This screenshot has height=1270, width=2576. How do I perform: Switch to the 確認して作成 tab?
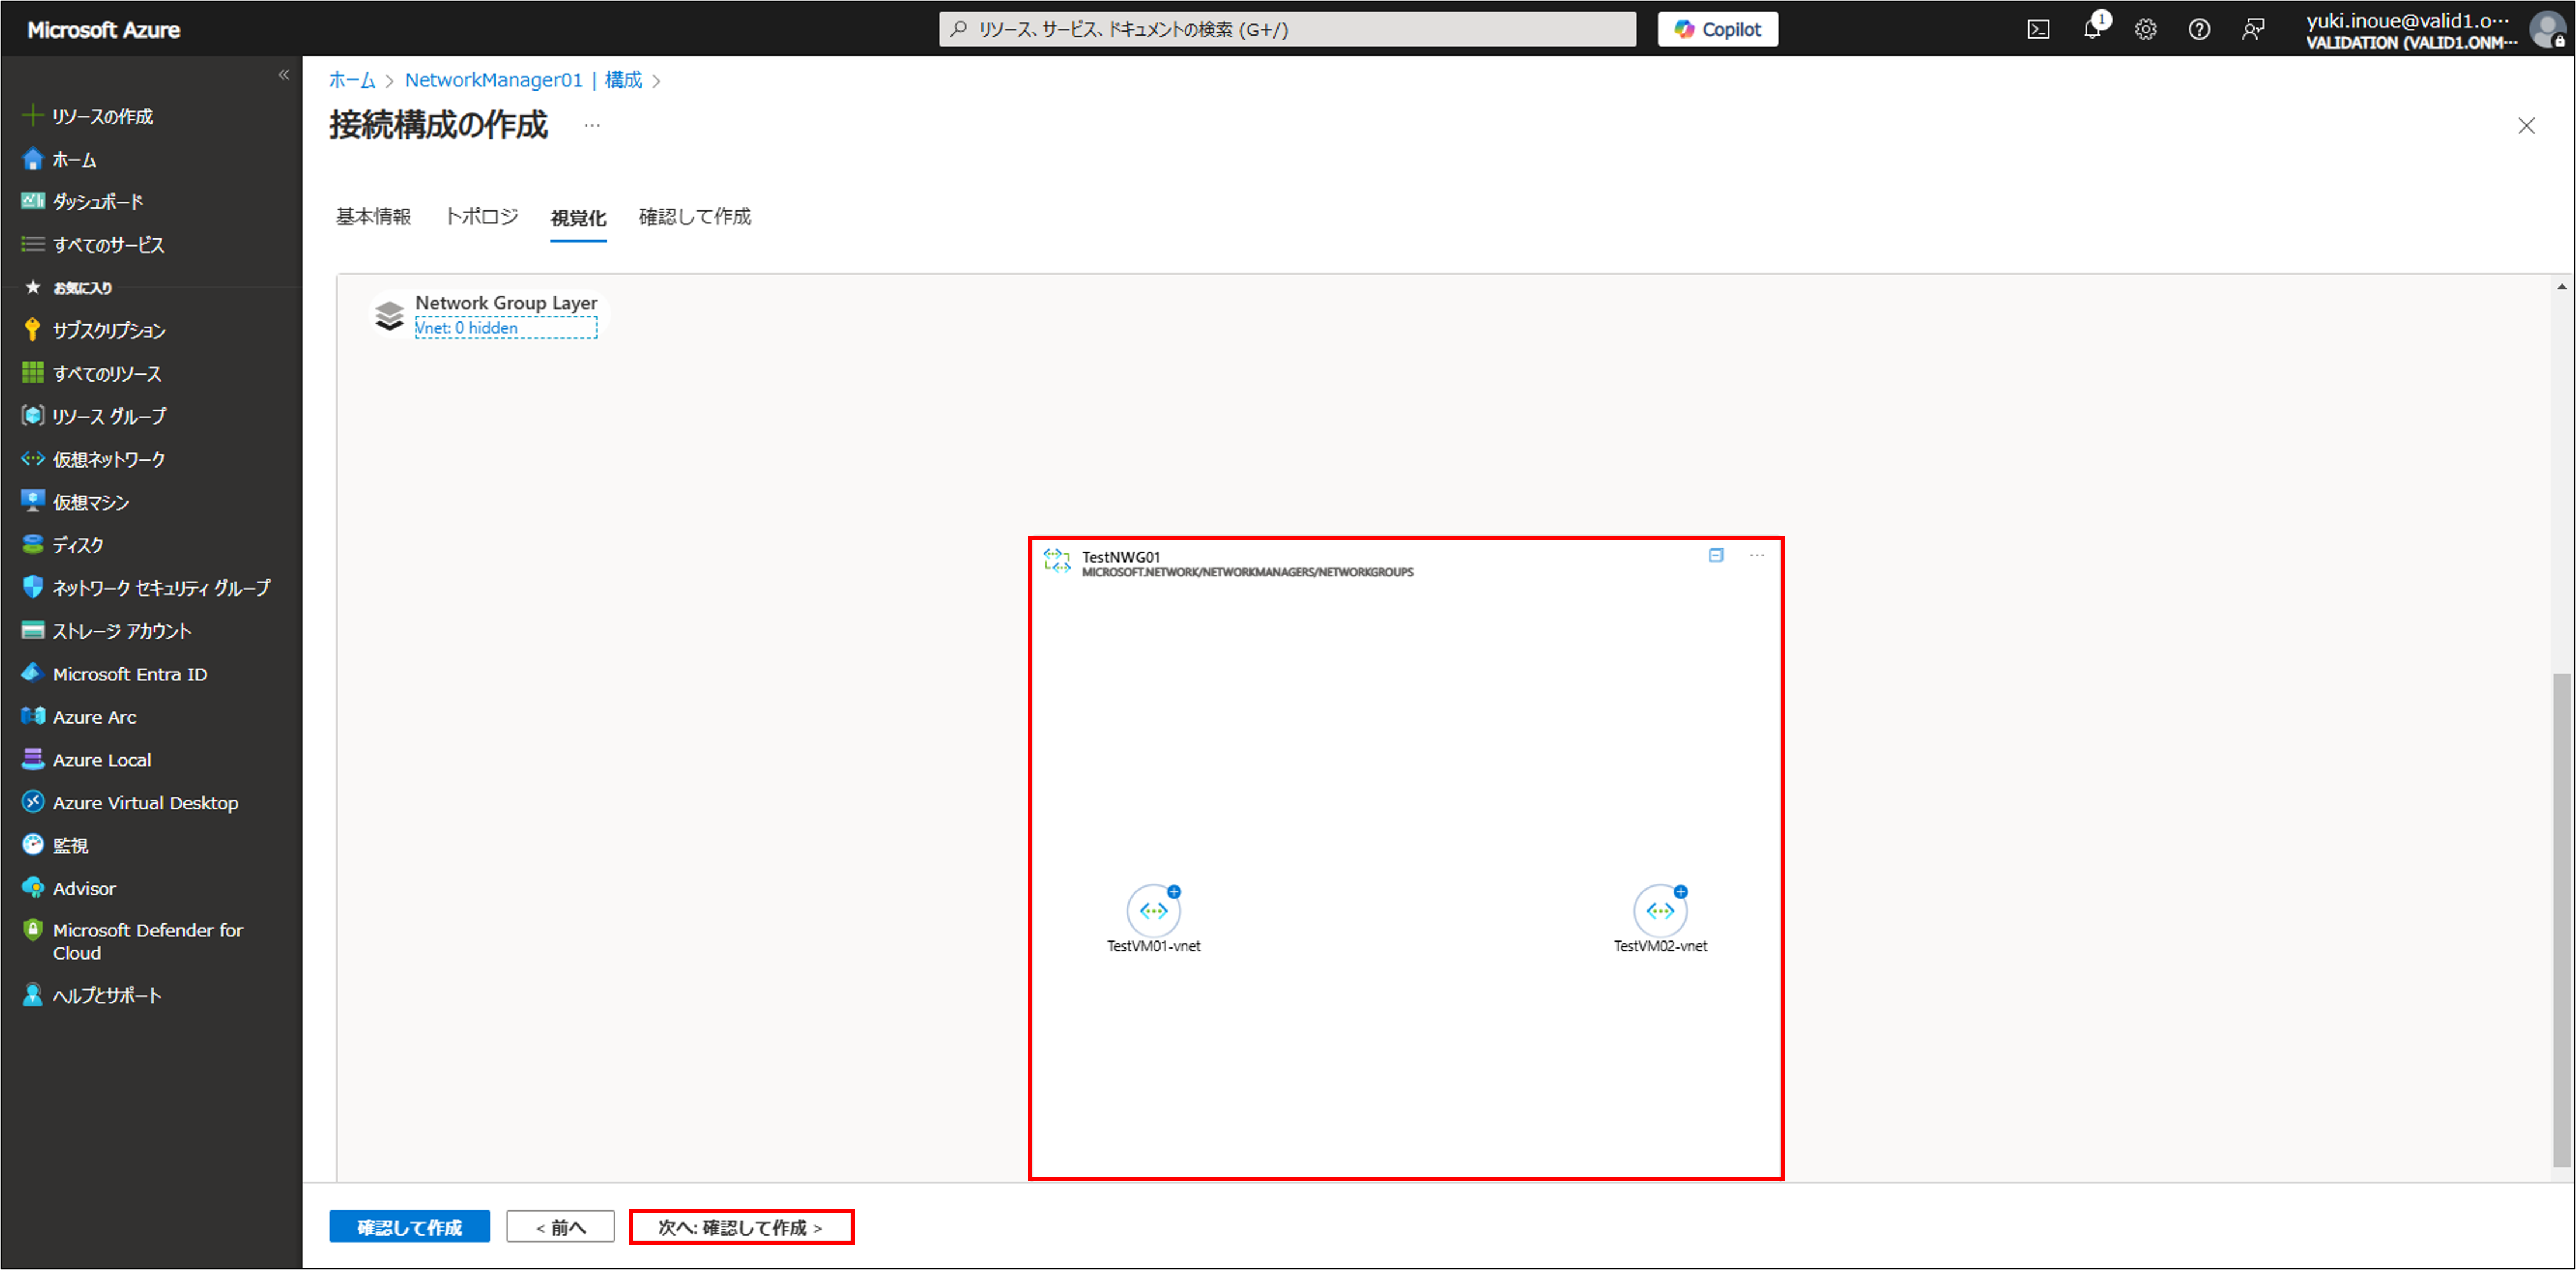point(695,217)
